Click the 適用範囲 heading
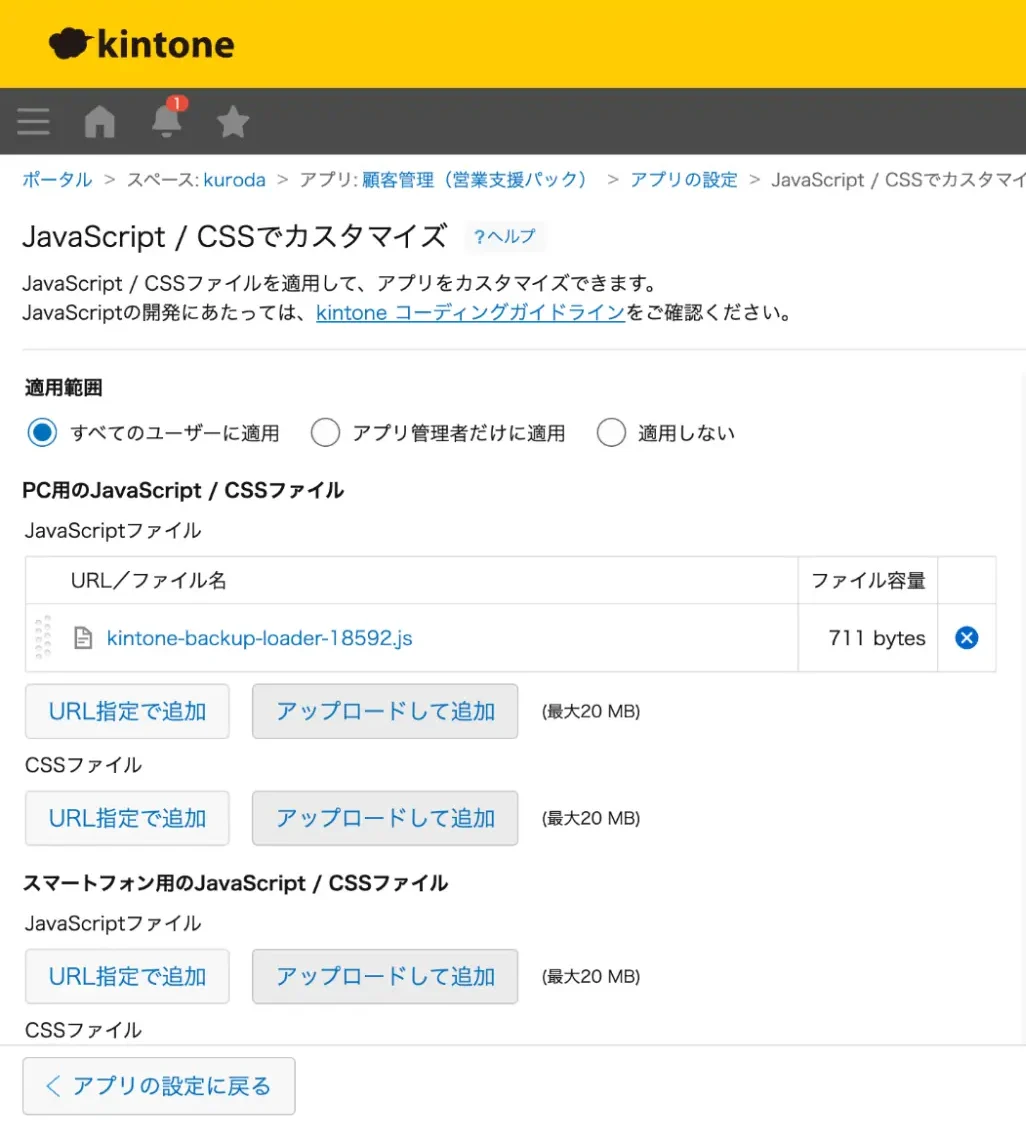Viewport: 1026px width, 1126px height. point(63,388)
